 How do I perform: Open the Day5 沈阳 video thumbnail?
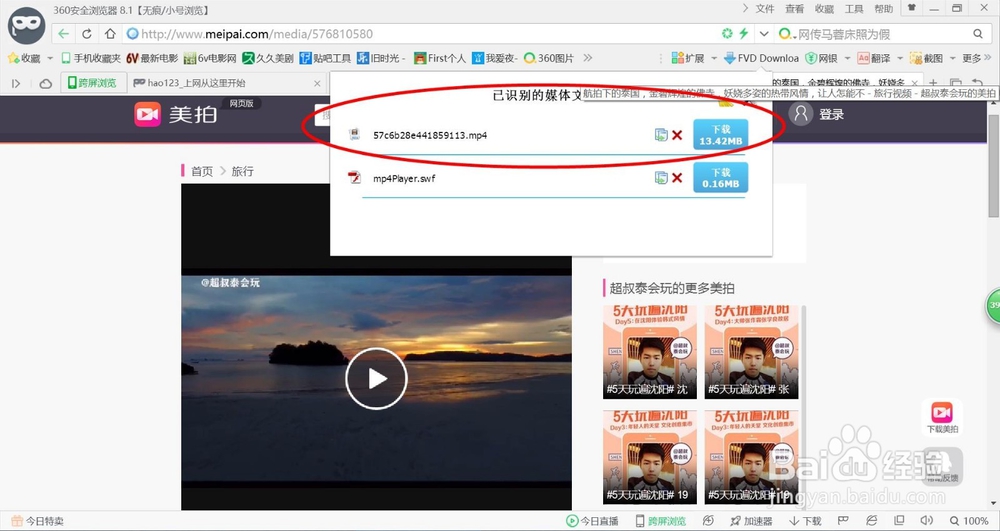[x=650, y=352]
